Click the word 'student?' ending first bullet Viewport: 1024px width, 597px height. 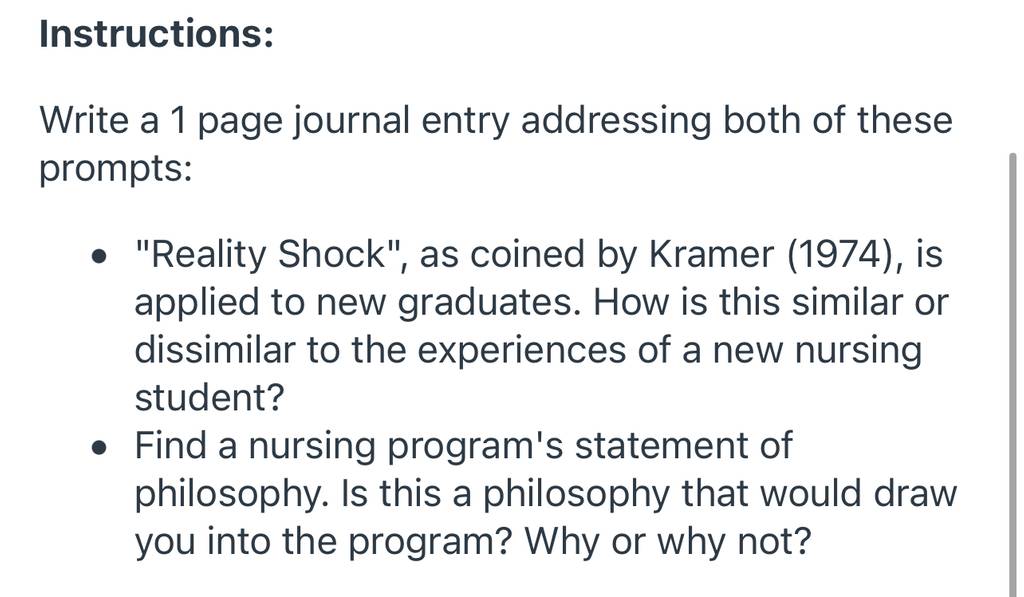[x=210, y=397]
